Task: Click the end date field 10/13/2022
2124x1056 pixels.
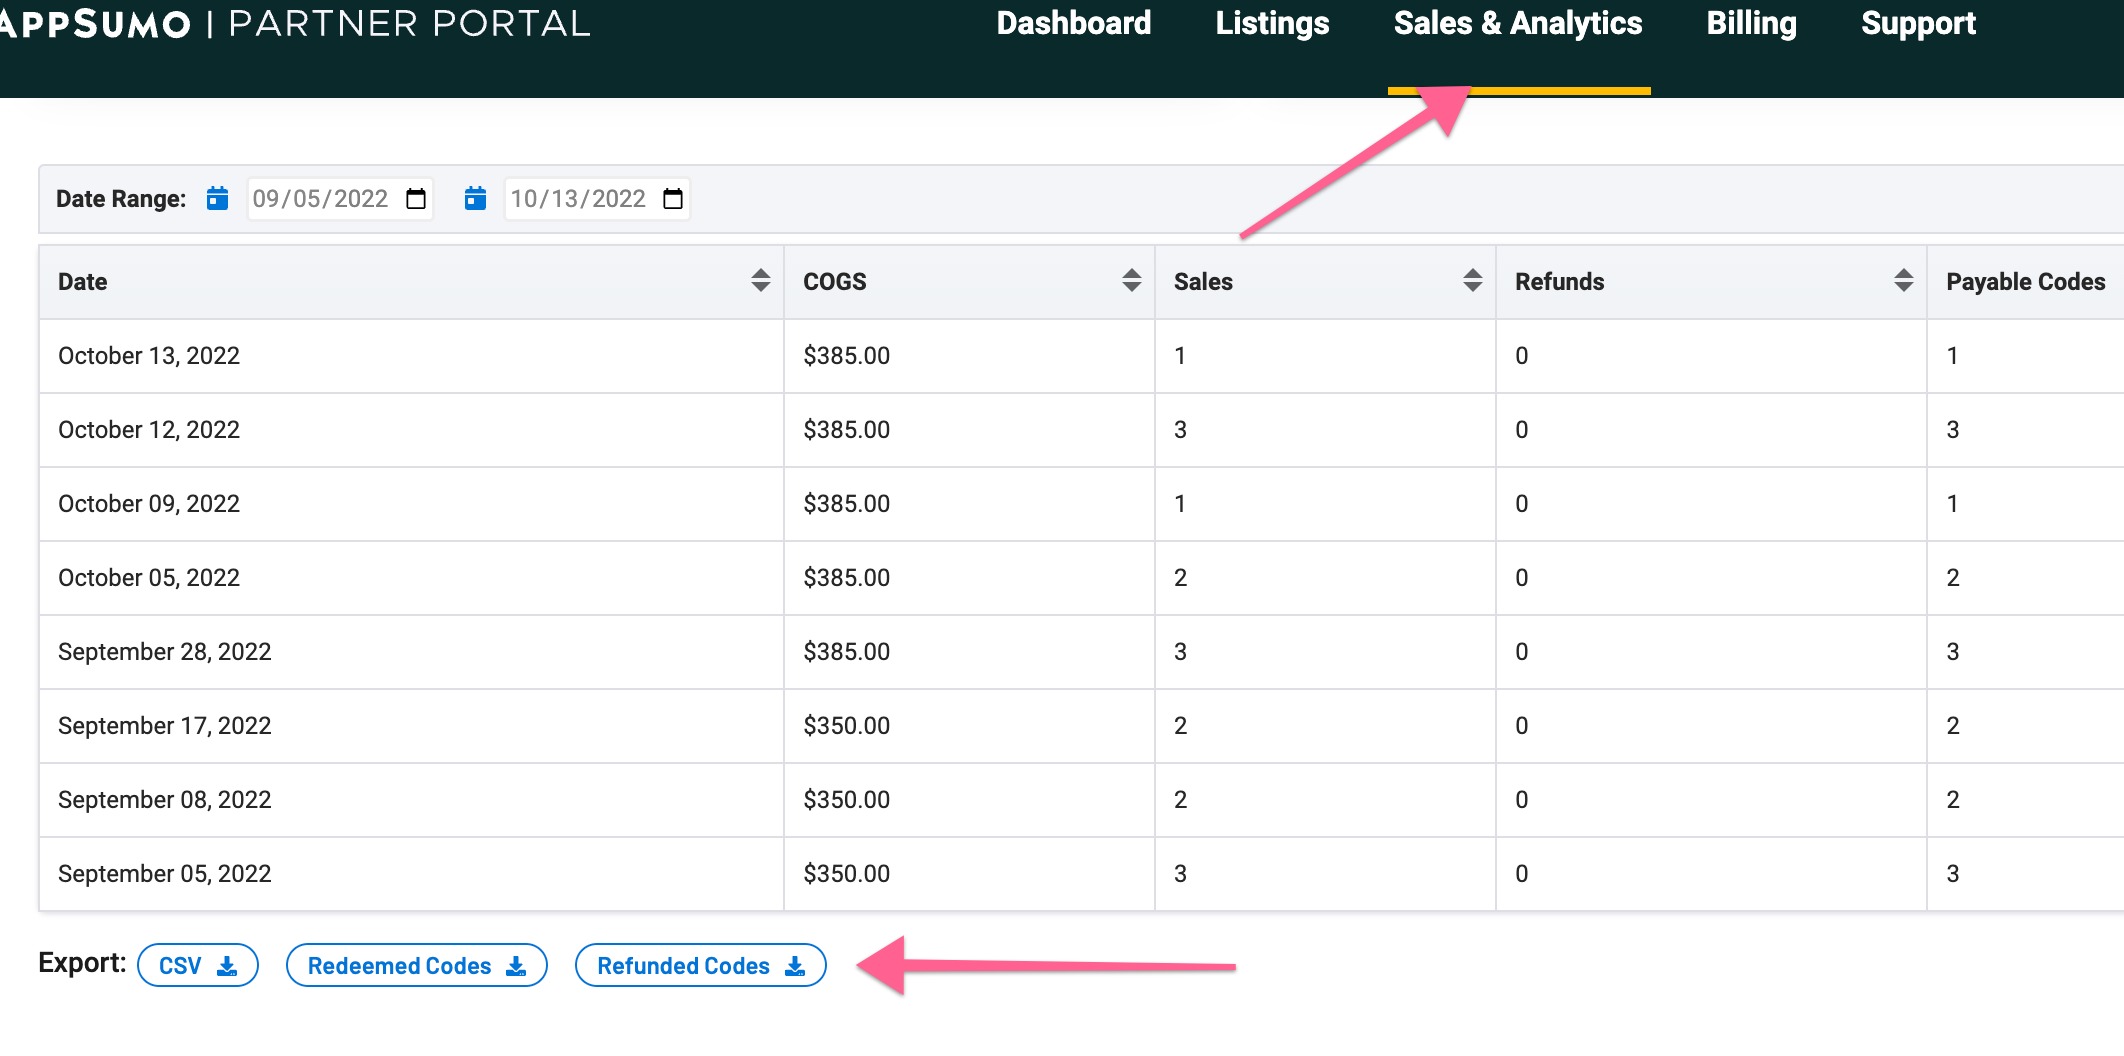Action: pyautogui.click(x=578, y=199)
